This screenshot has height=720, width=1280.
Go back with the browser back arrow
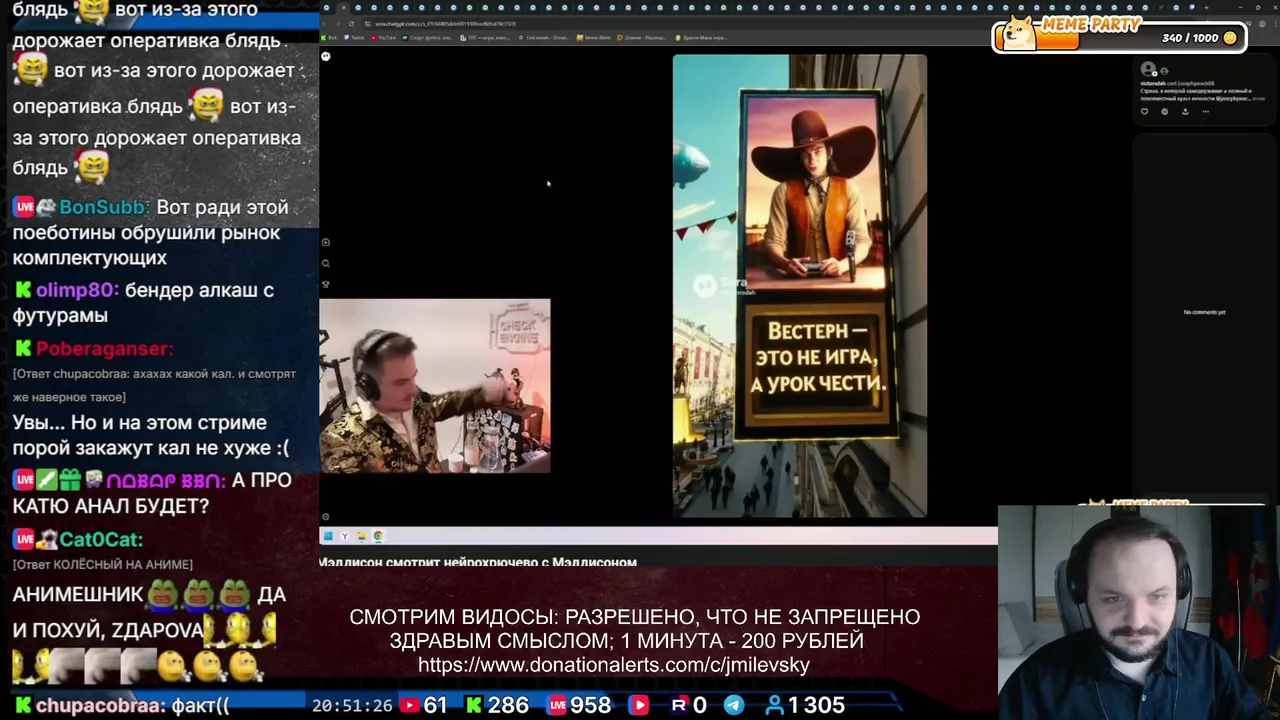coord(324,24)
